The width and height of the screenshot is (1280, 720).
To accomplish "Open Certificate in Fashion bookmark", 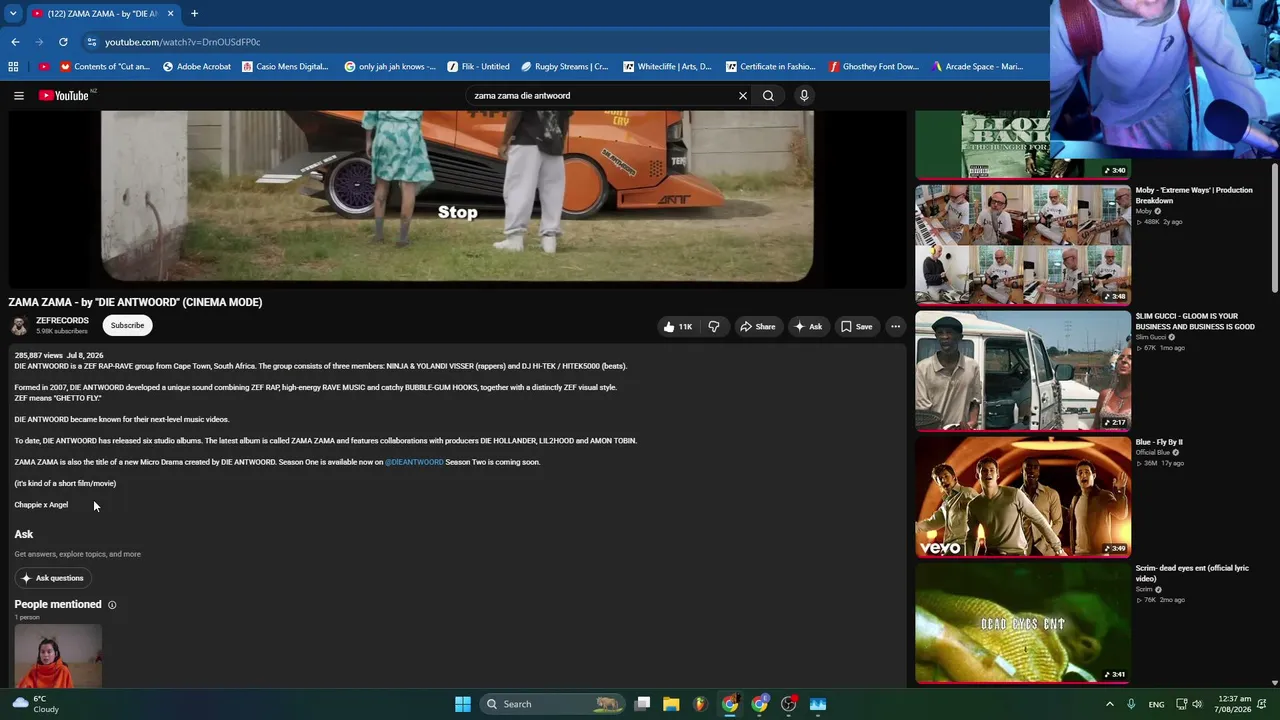I will (x=771, y=67).
